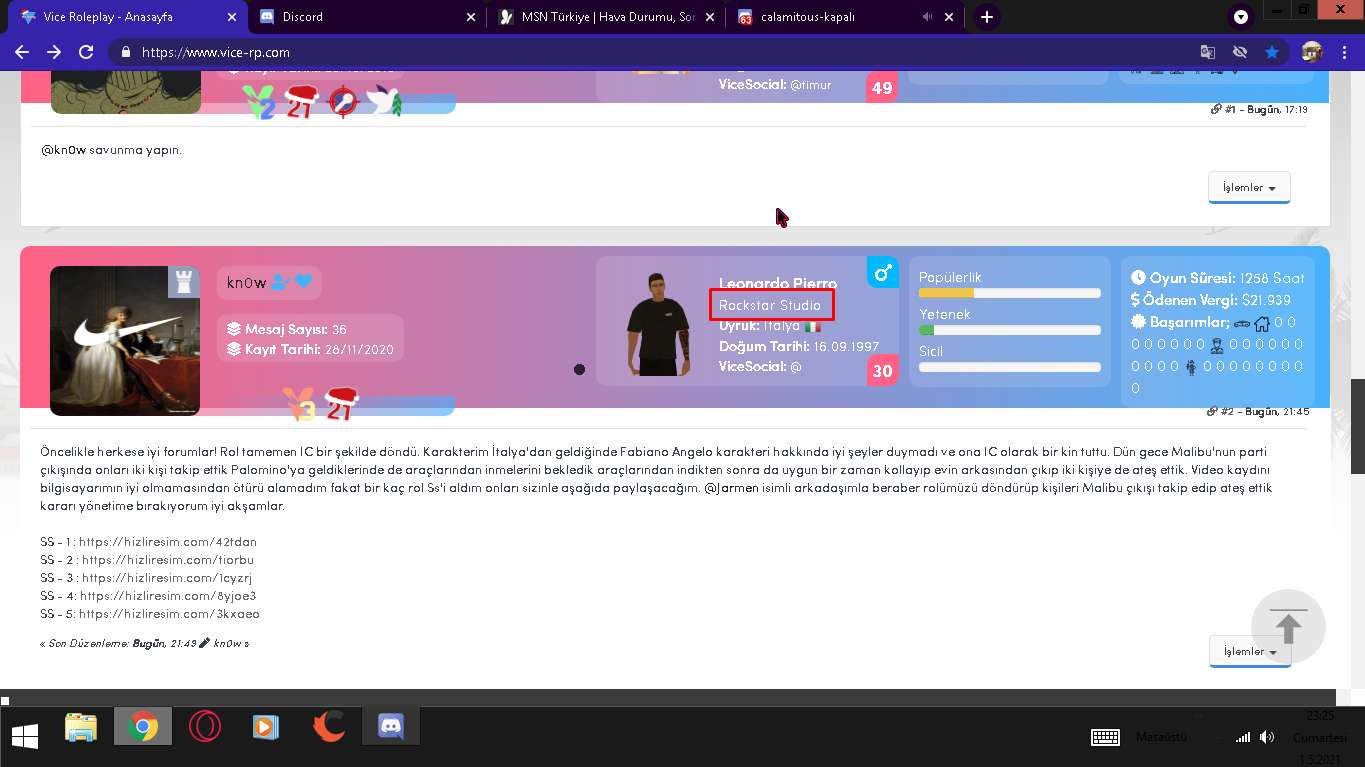Screen dimensions: 1365x767
Task: Click the Popülerlik progress bar
Action: point(1009,293)
